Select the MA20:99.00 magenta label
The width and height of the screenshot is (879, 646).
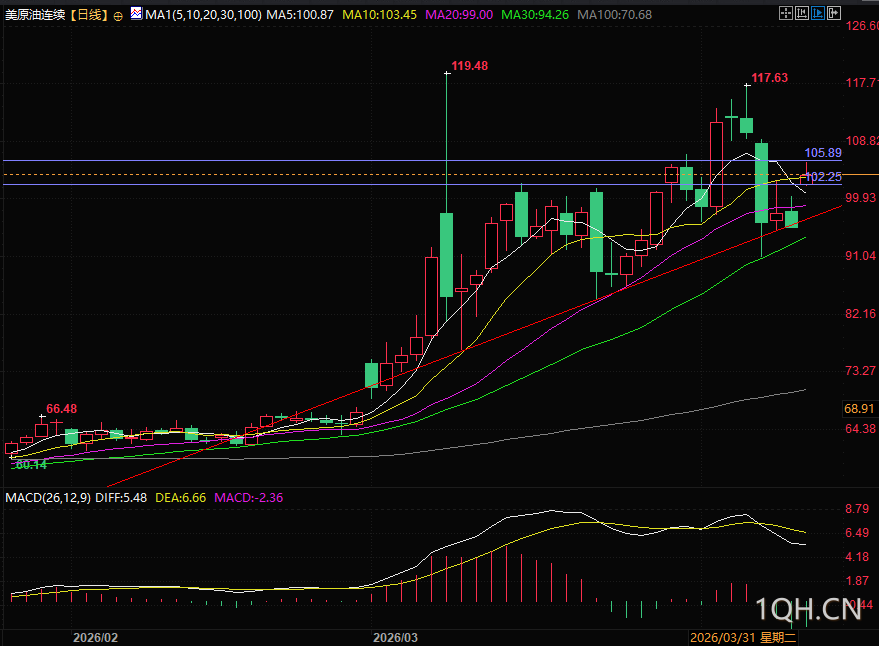[459, 15]
